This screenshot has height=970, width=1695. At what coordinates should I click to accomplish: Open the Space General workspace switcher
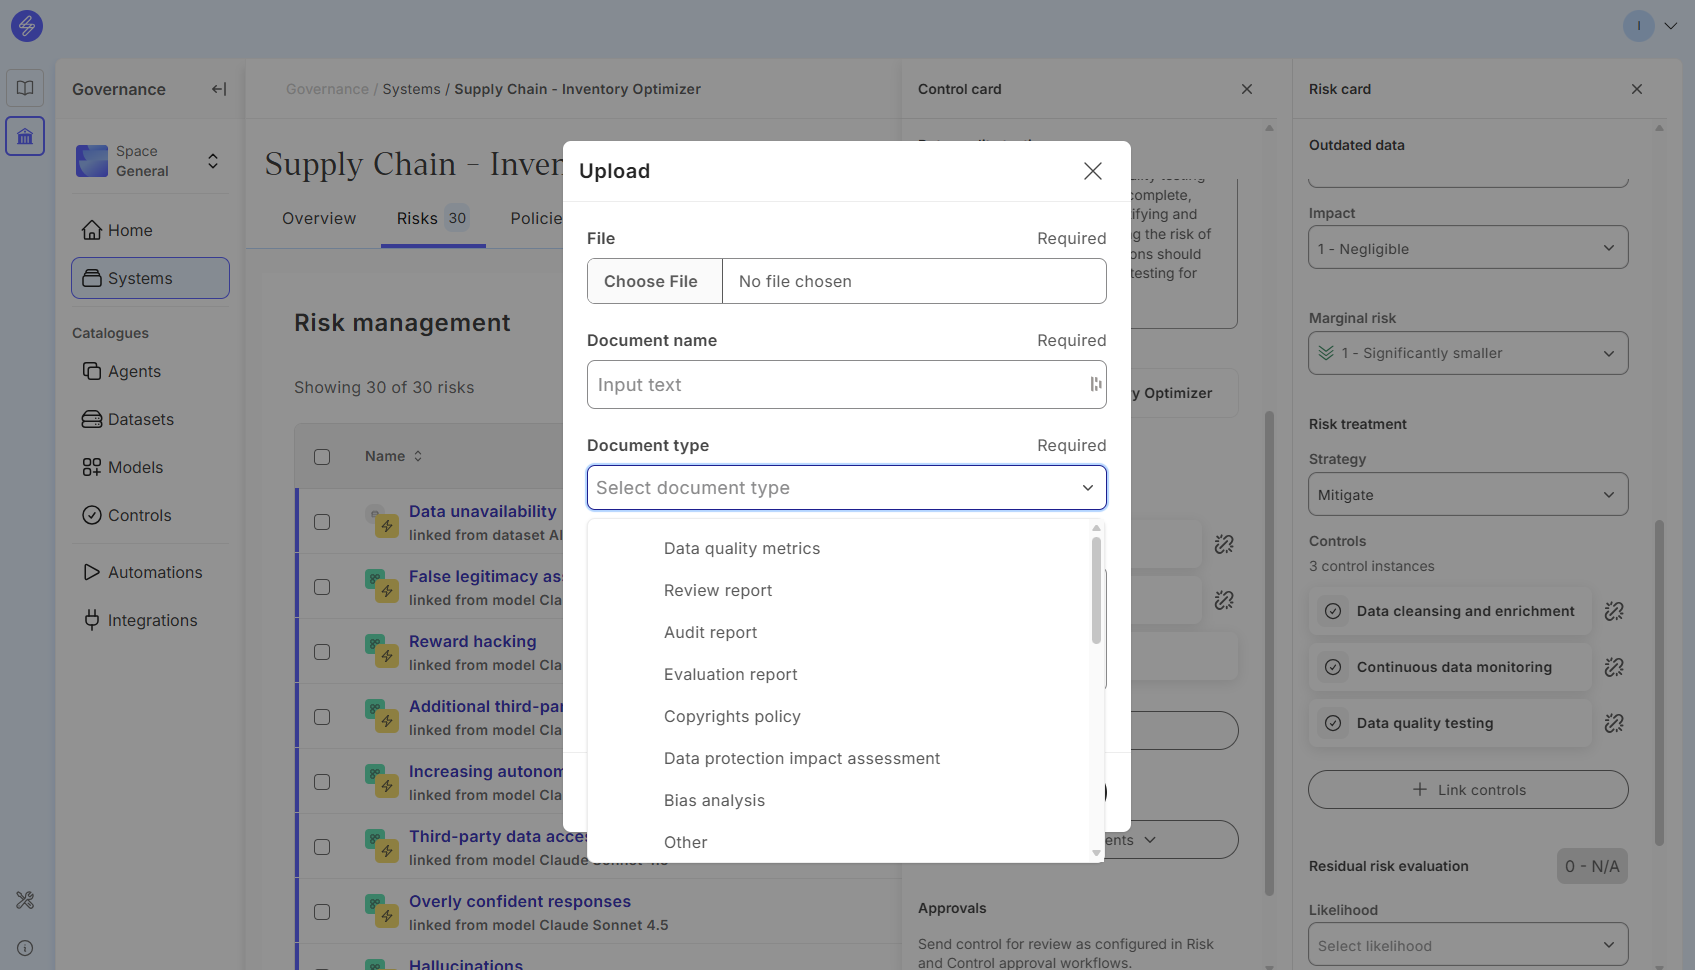point(150,161)
